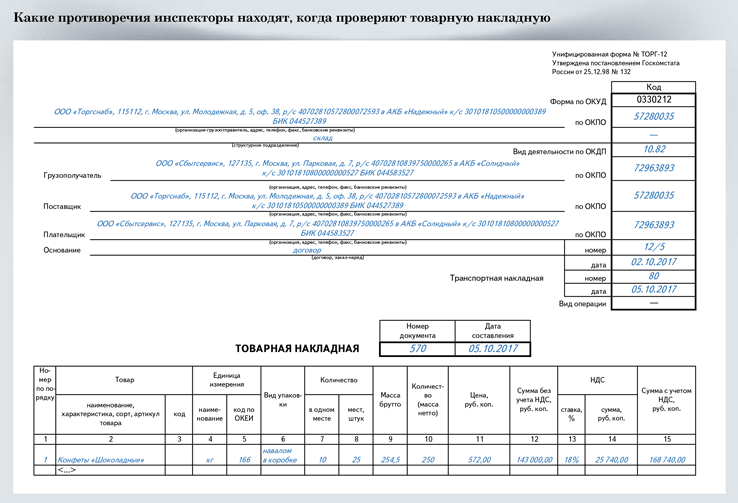This screenshot has width=738, height=503.
Task: Select the contract number 12/5
Action: (654, 247)
